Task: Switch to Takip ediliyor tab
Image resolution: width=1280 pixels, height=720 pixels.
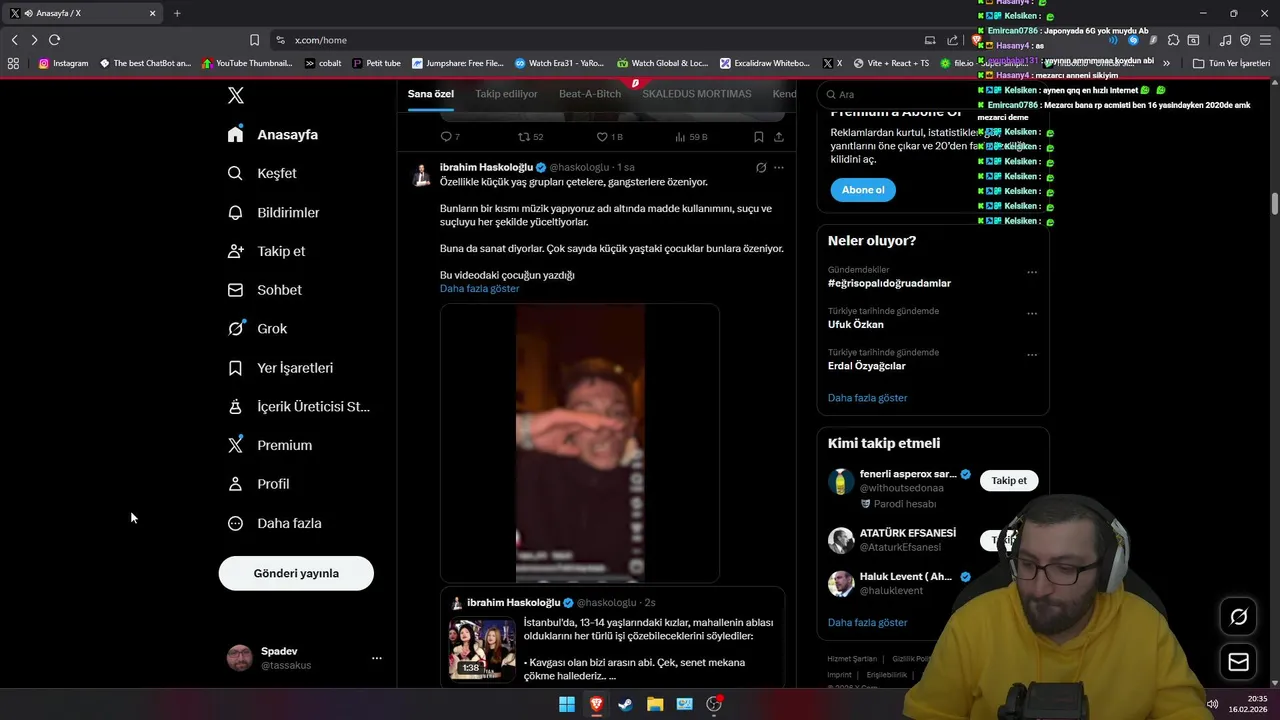Action: 506,94
